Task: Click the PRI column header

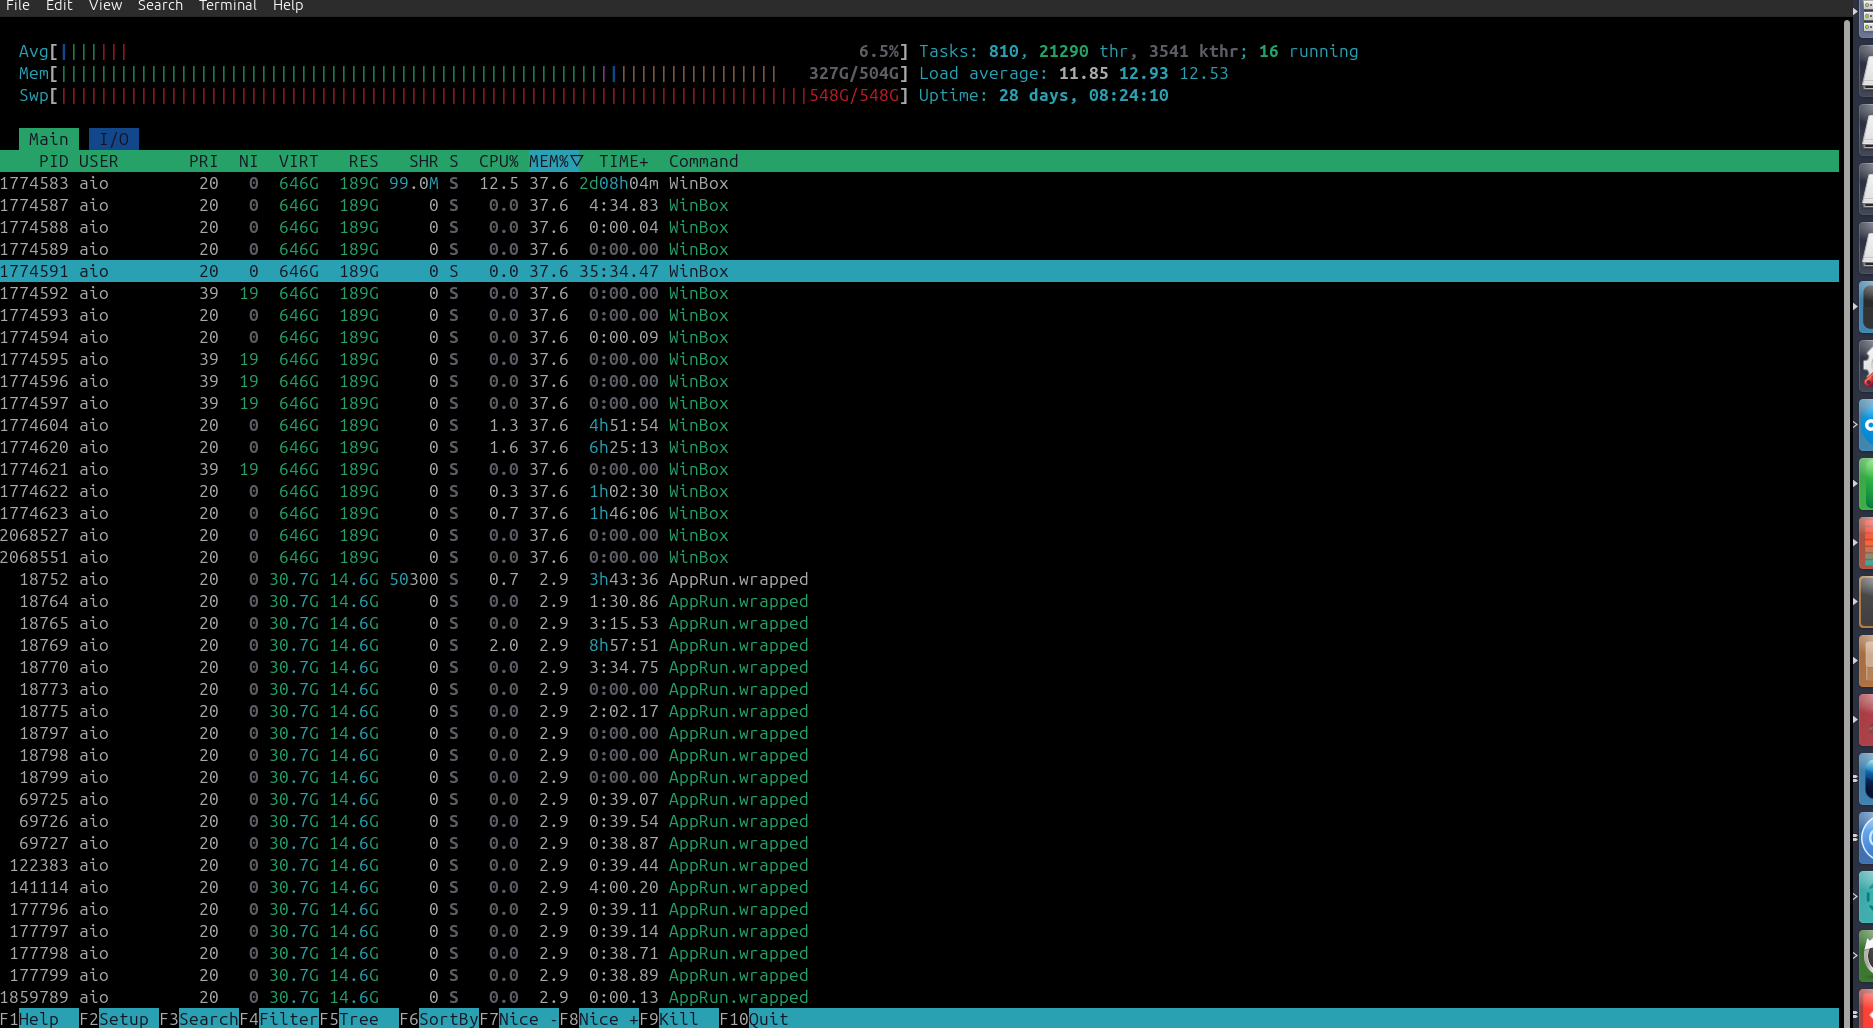Action: pos(203,161)
